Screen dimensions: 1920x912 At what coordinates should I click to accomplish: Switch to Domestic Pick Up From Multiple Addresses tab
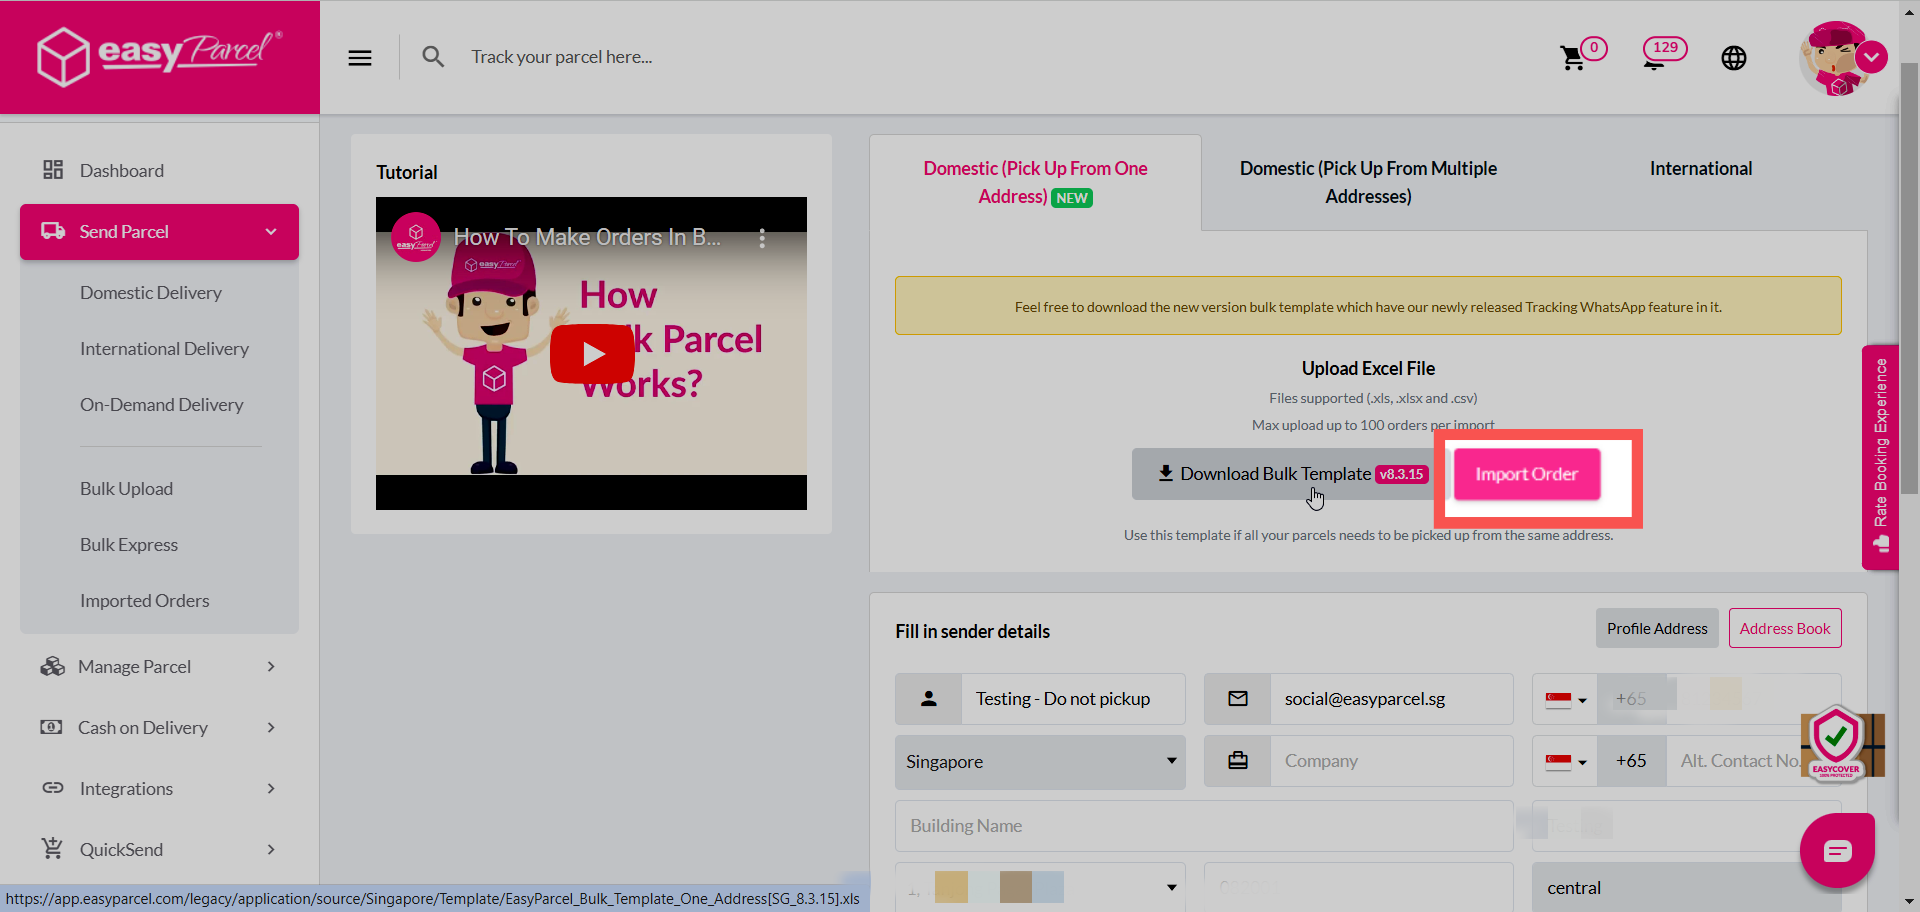1368,182
